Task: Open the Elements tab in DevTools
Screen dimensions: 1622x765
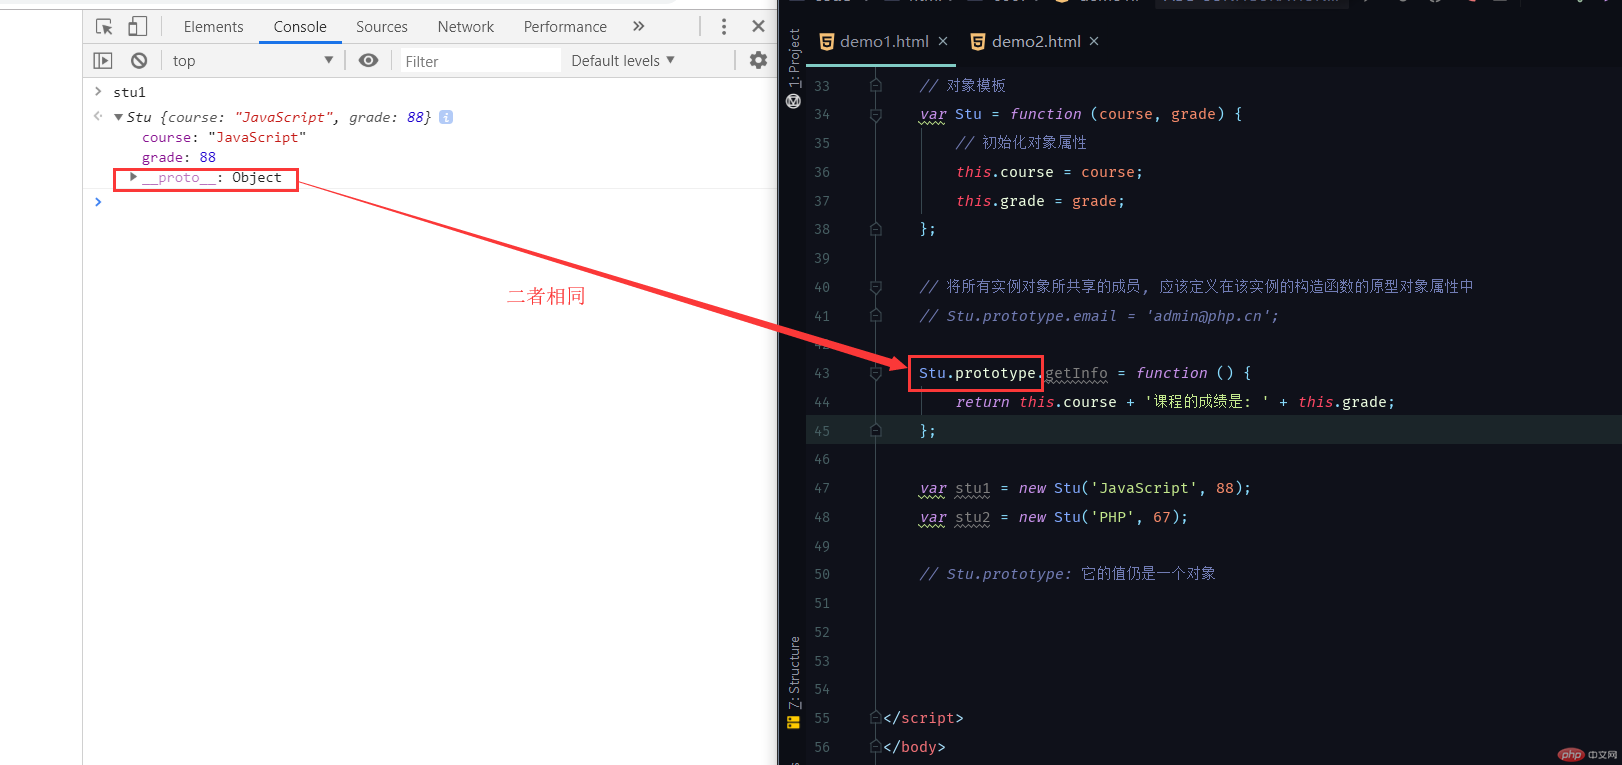Action: tap(213, 27)
